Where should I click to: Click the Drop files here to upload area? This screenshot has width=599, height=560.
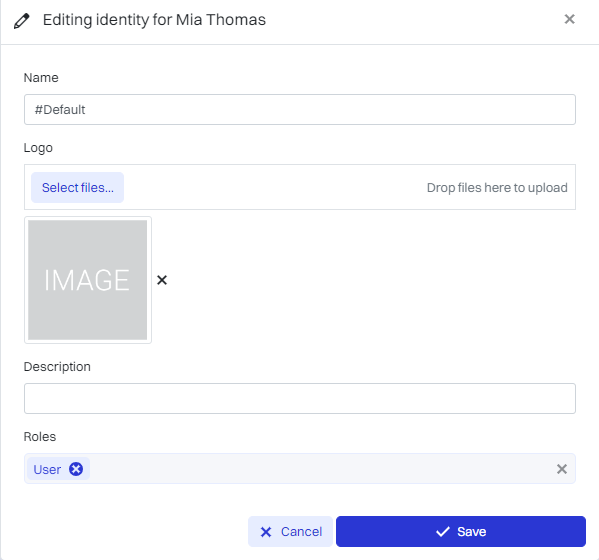[497, 188]
